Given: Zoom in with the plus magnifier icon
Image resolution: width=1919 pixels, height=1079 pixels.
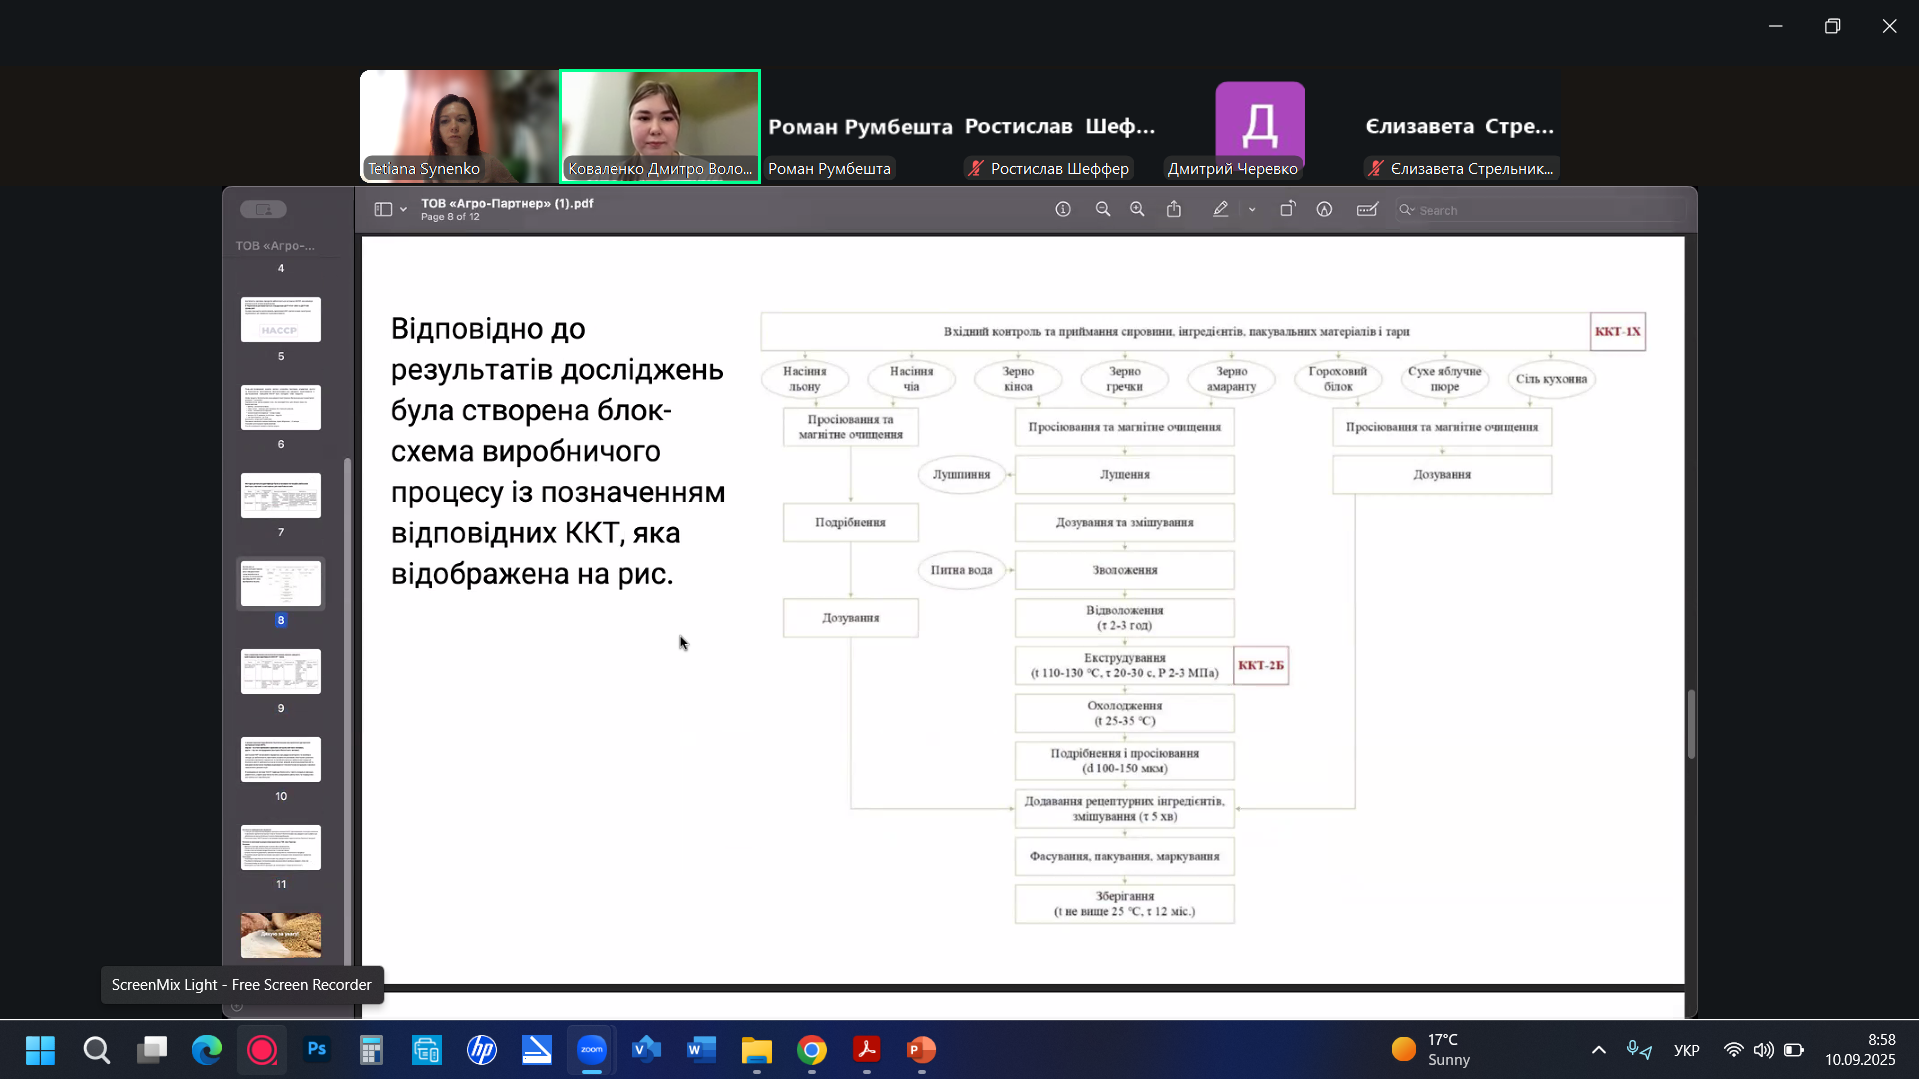Looking at the screenshot, I should [1137, 209].
